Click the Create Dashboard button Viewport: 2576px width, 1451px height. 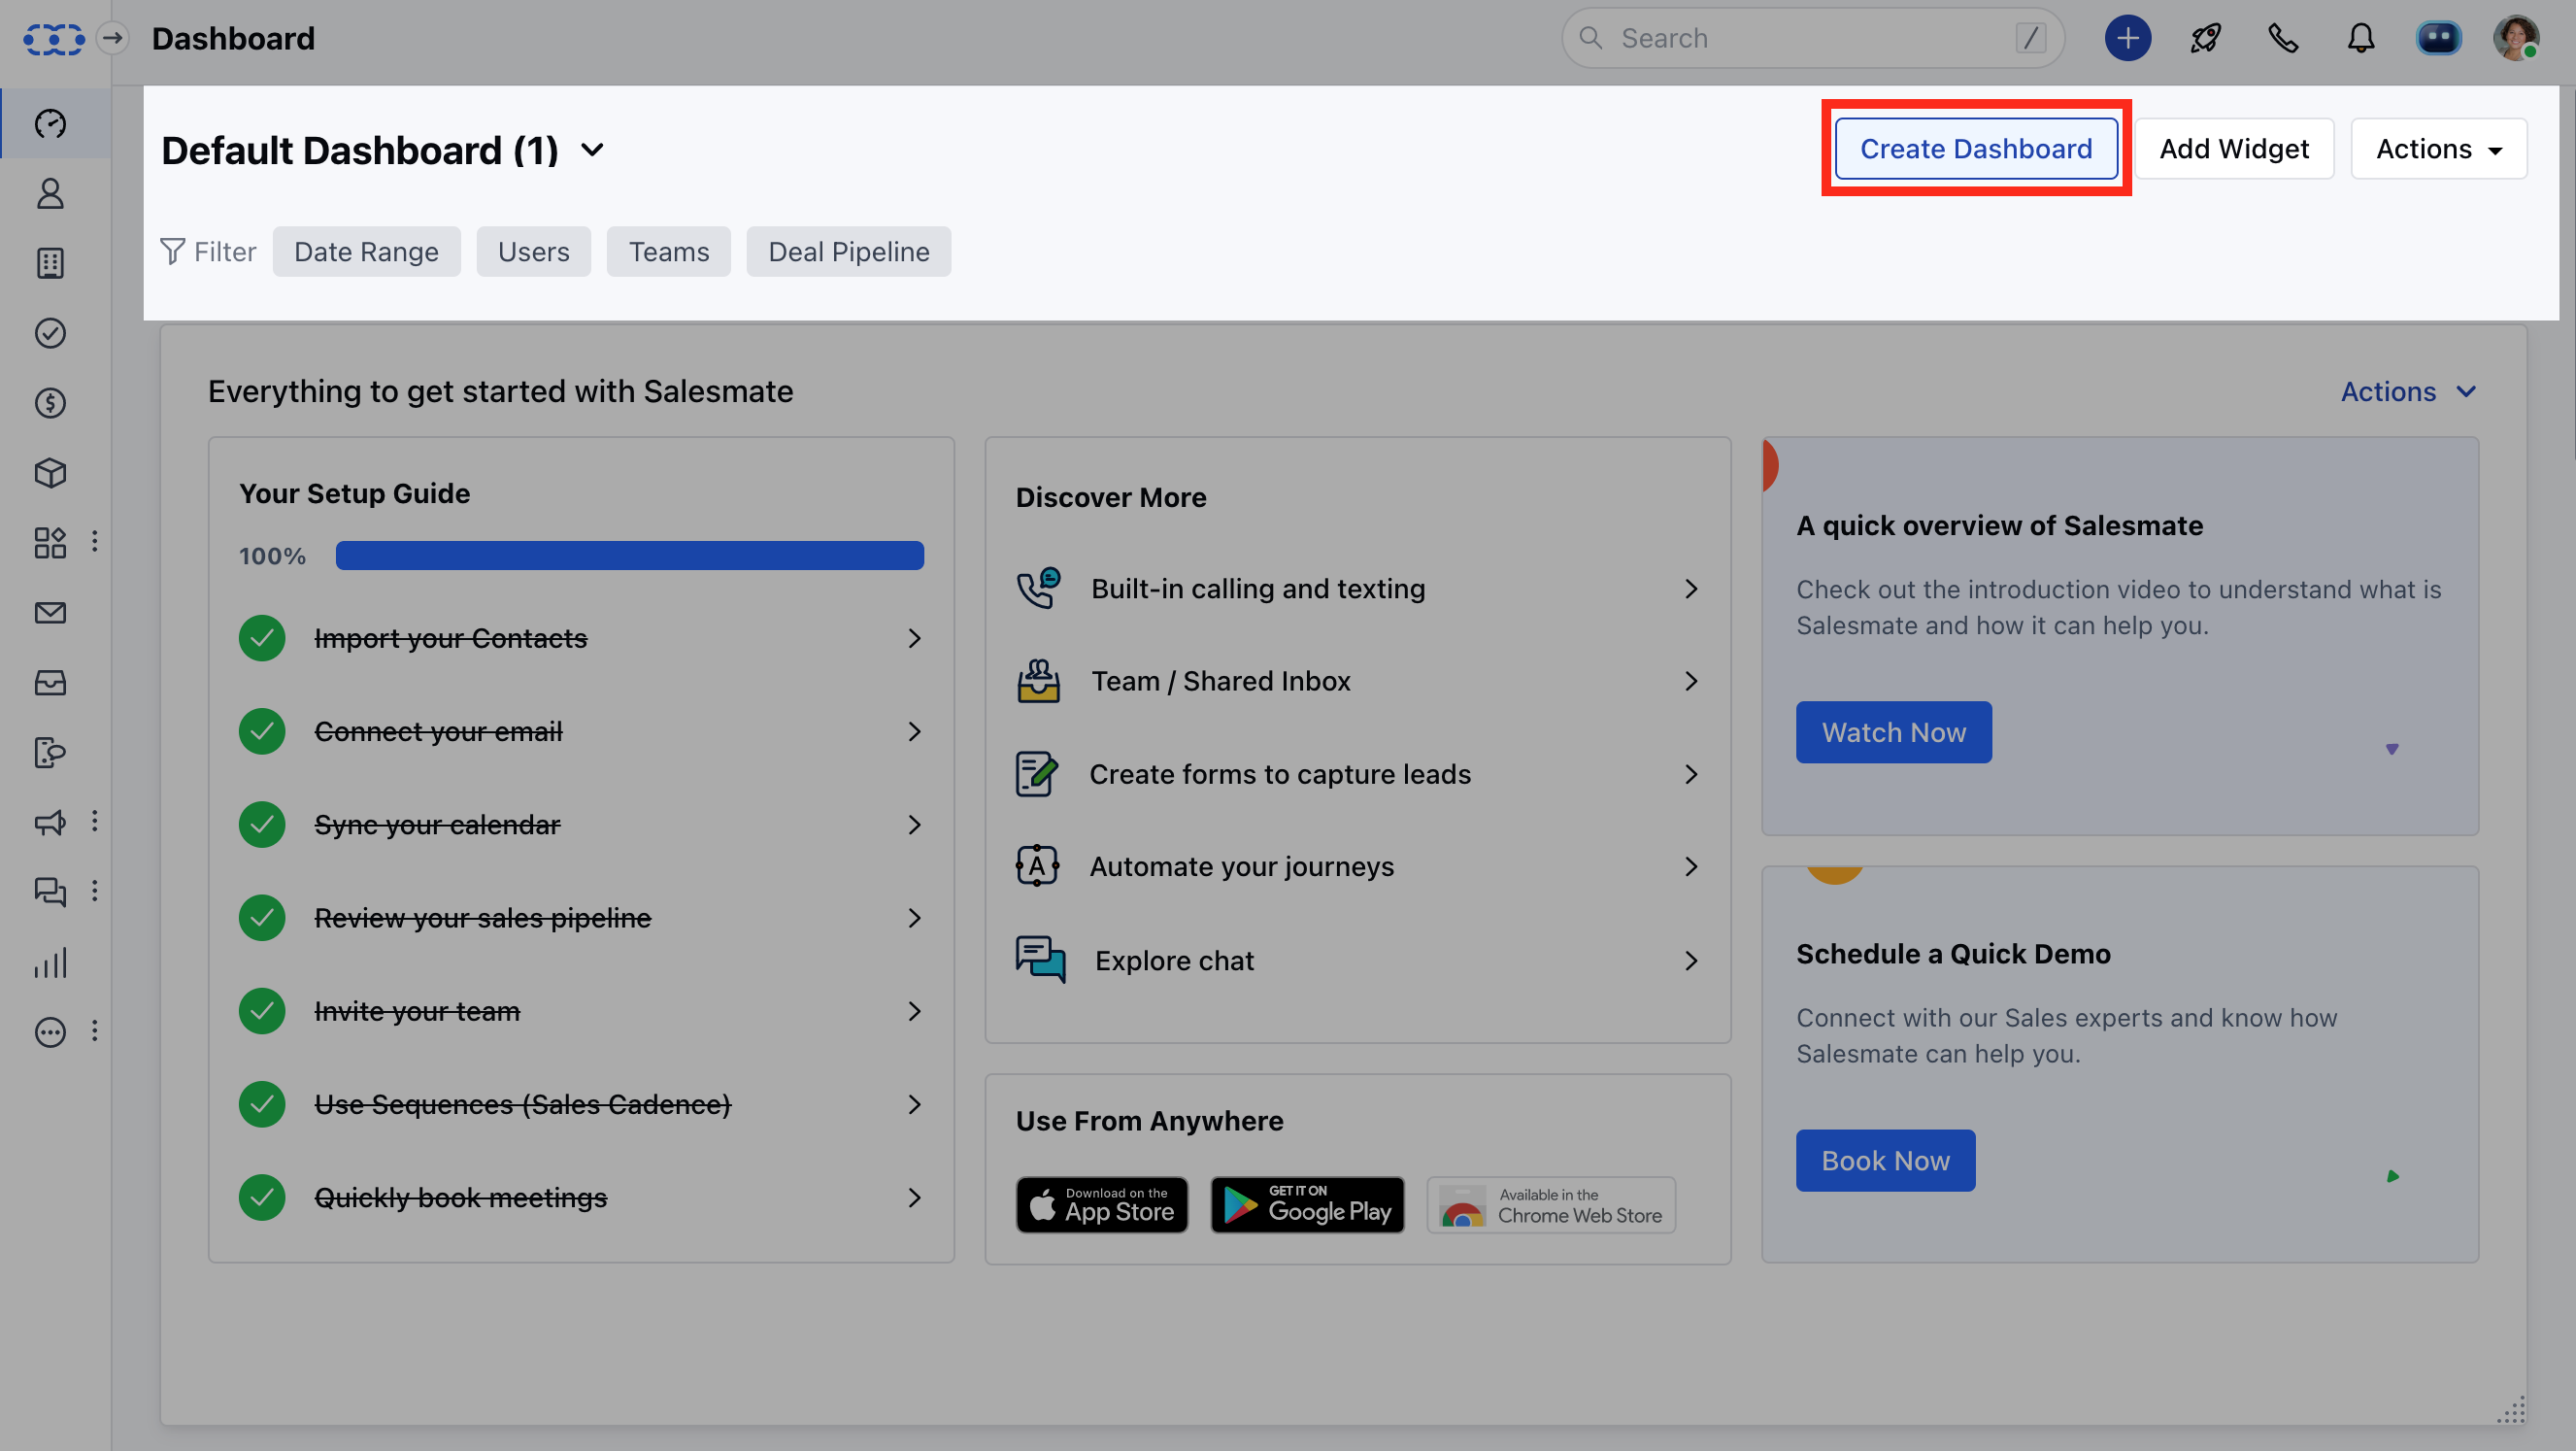tap(1976, 149)
